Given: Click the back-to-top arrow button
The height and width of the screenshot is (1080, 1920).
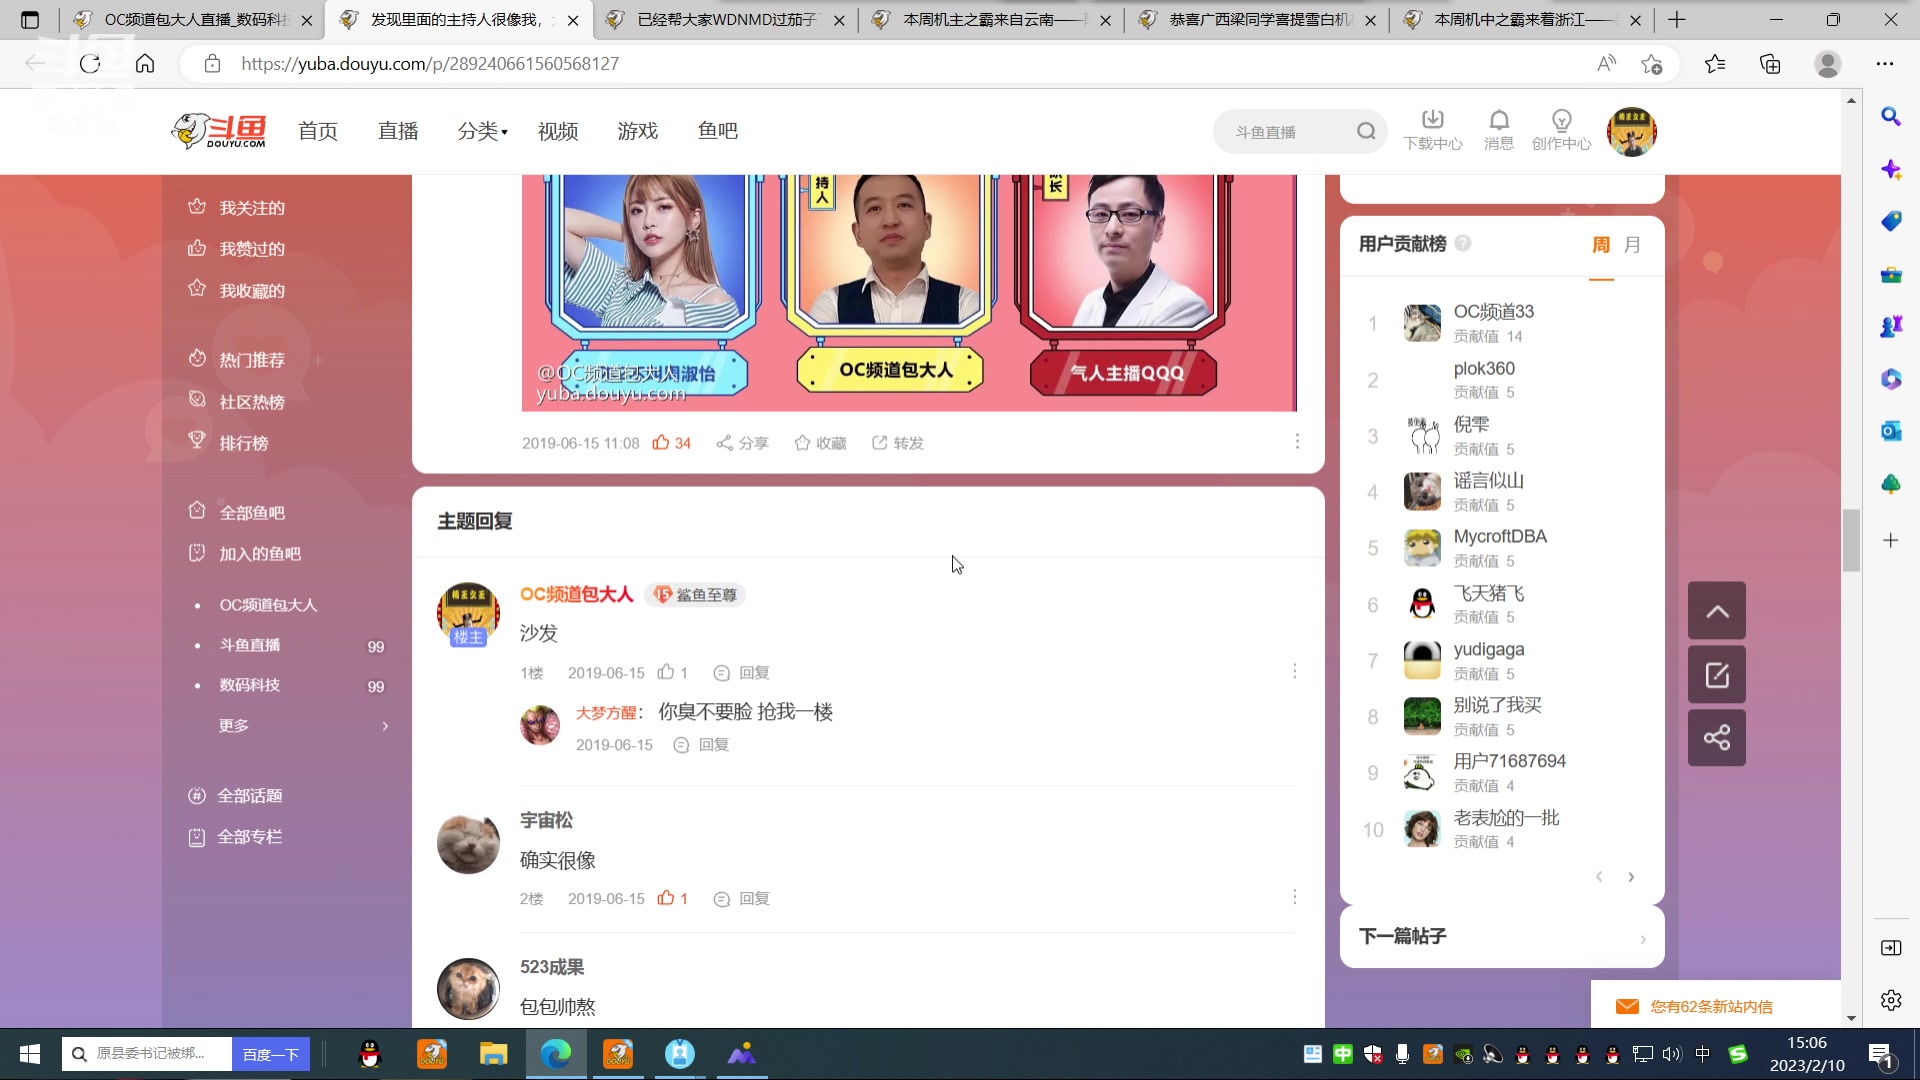Looking at the screenshot, I should point(1717,611).
